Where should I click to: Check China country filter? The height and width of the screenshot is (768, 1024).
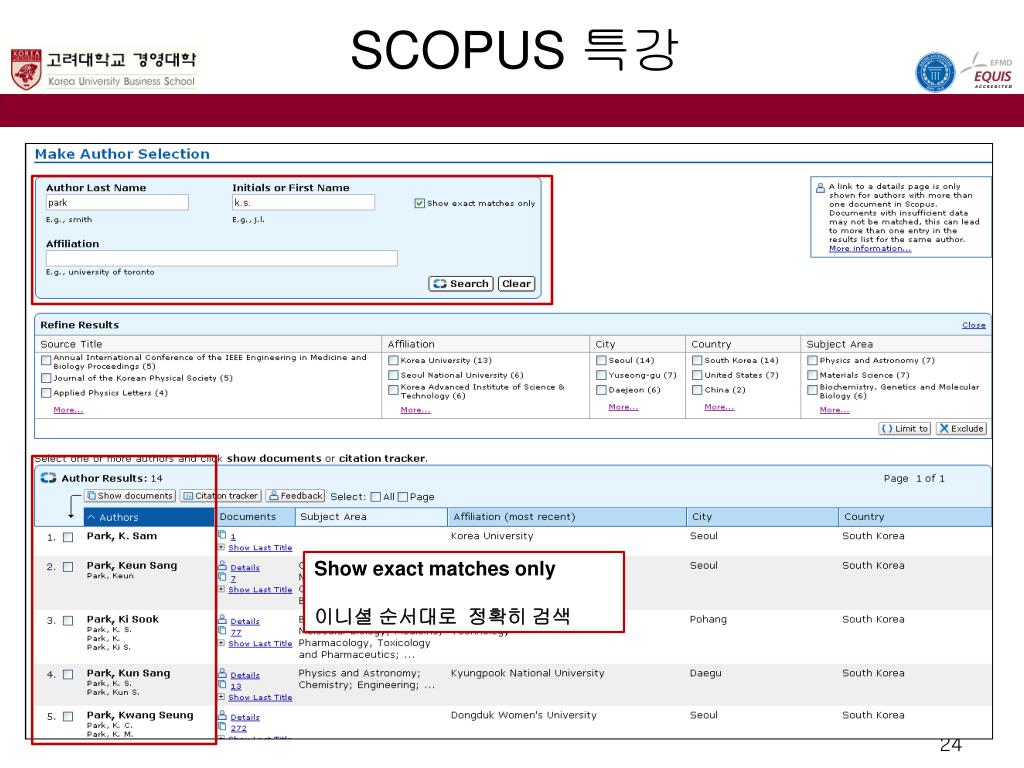697,391
